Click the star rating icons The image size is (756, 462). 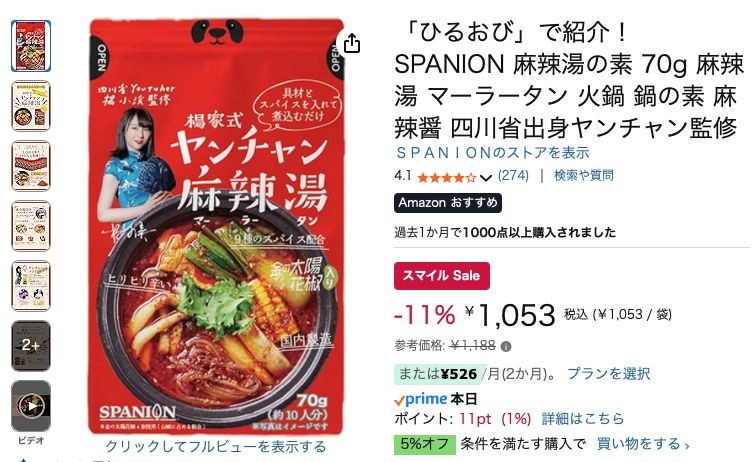(x=446, y=177)
